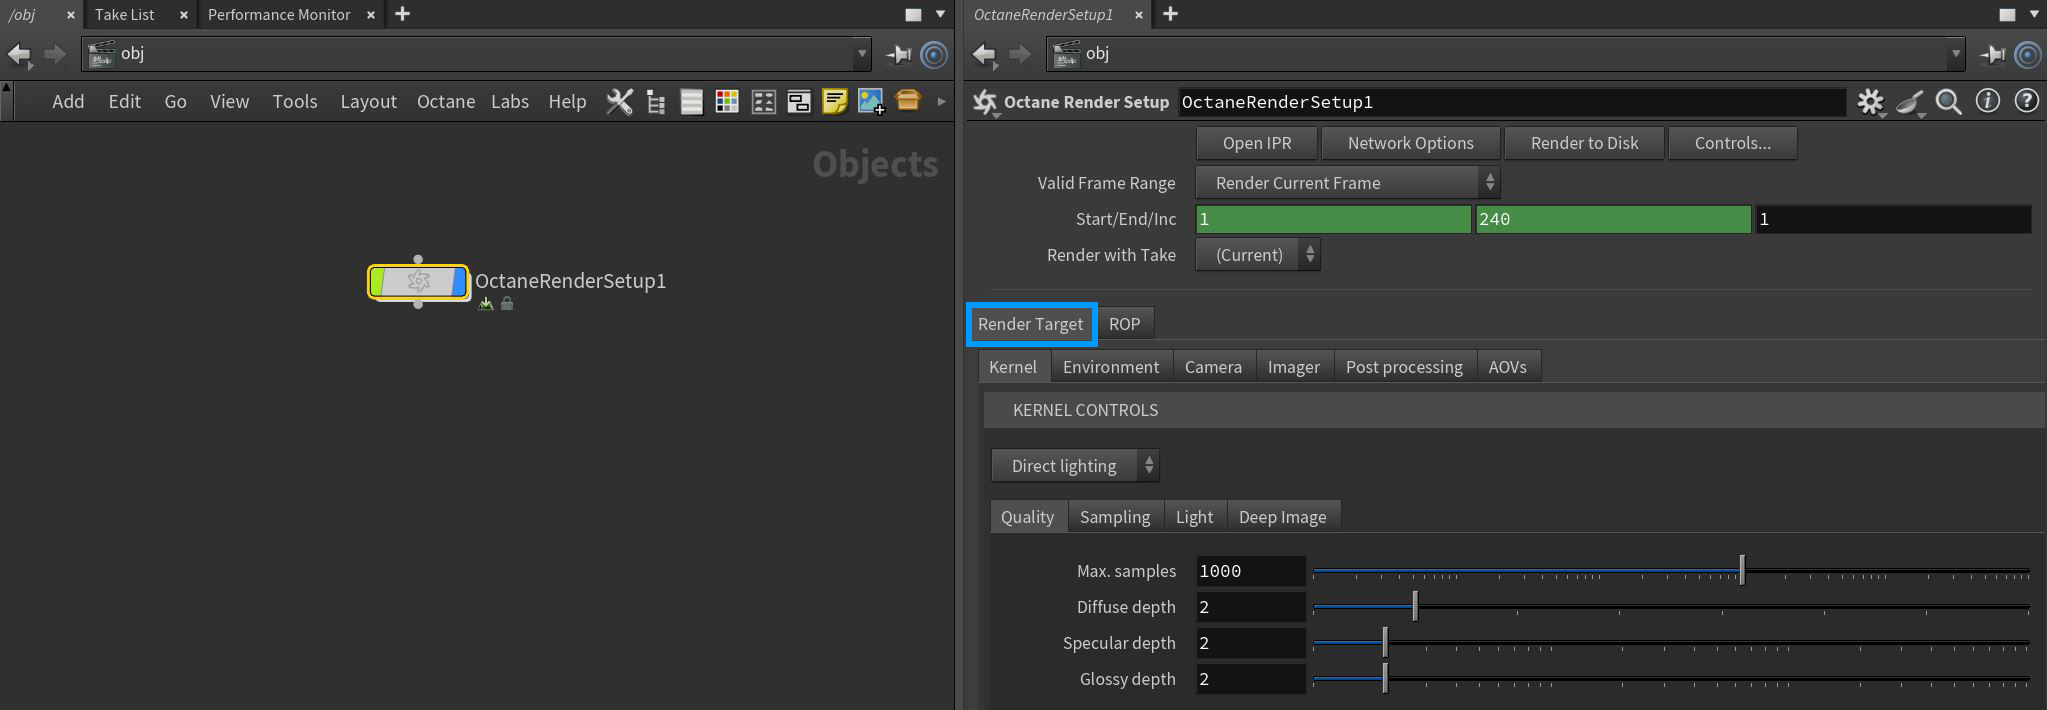Screen dimensions: 2047x710
Task: Expand the Render with Take dropdown
Action: coord(1258,255)
